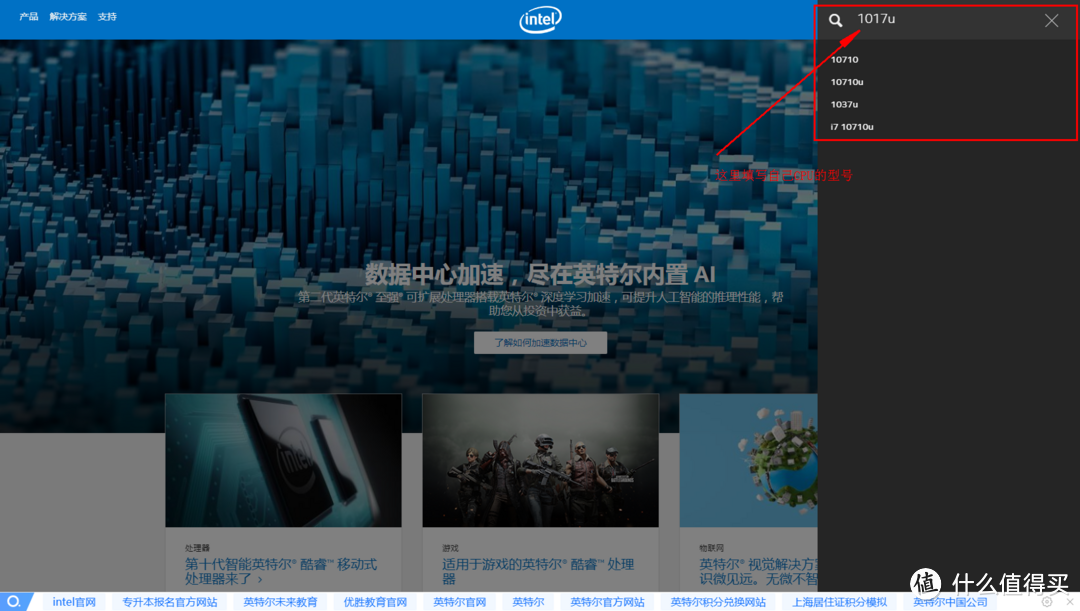Click the intel官网 shortcut in the bottom bar
The image size is (1080, 611).
74,602
